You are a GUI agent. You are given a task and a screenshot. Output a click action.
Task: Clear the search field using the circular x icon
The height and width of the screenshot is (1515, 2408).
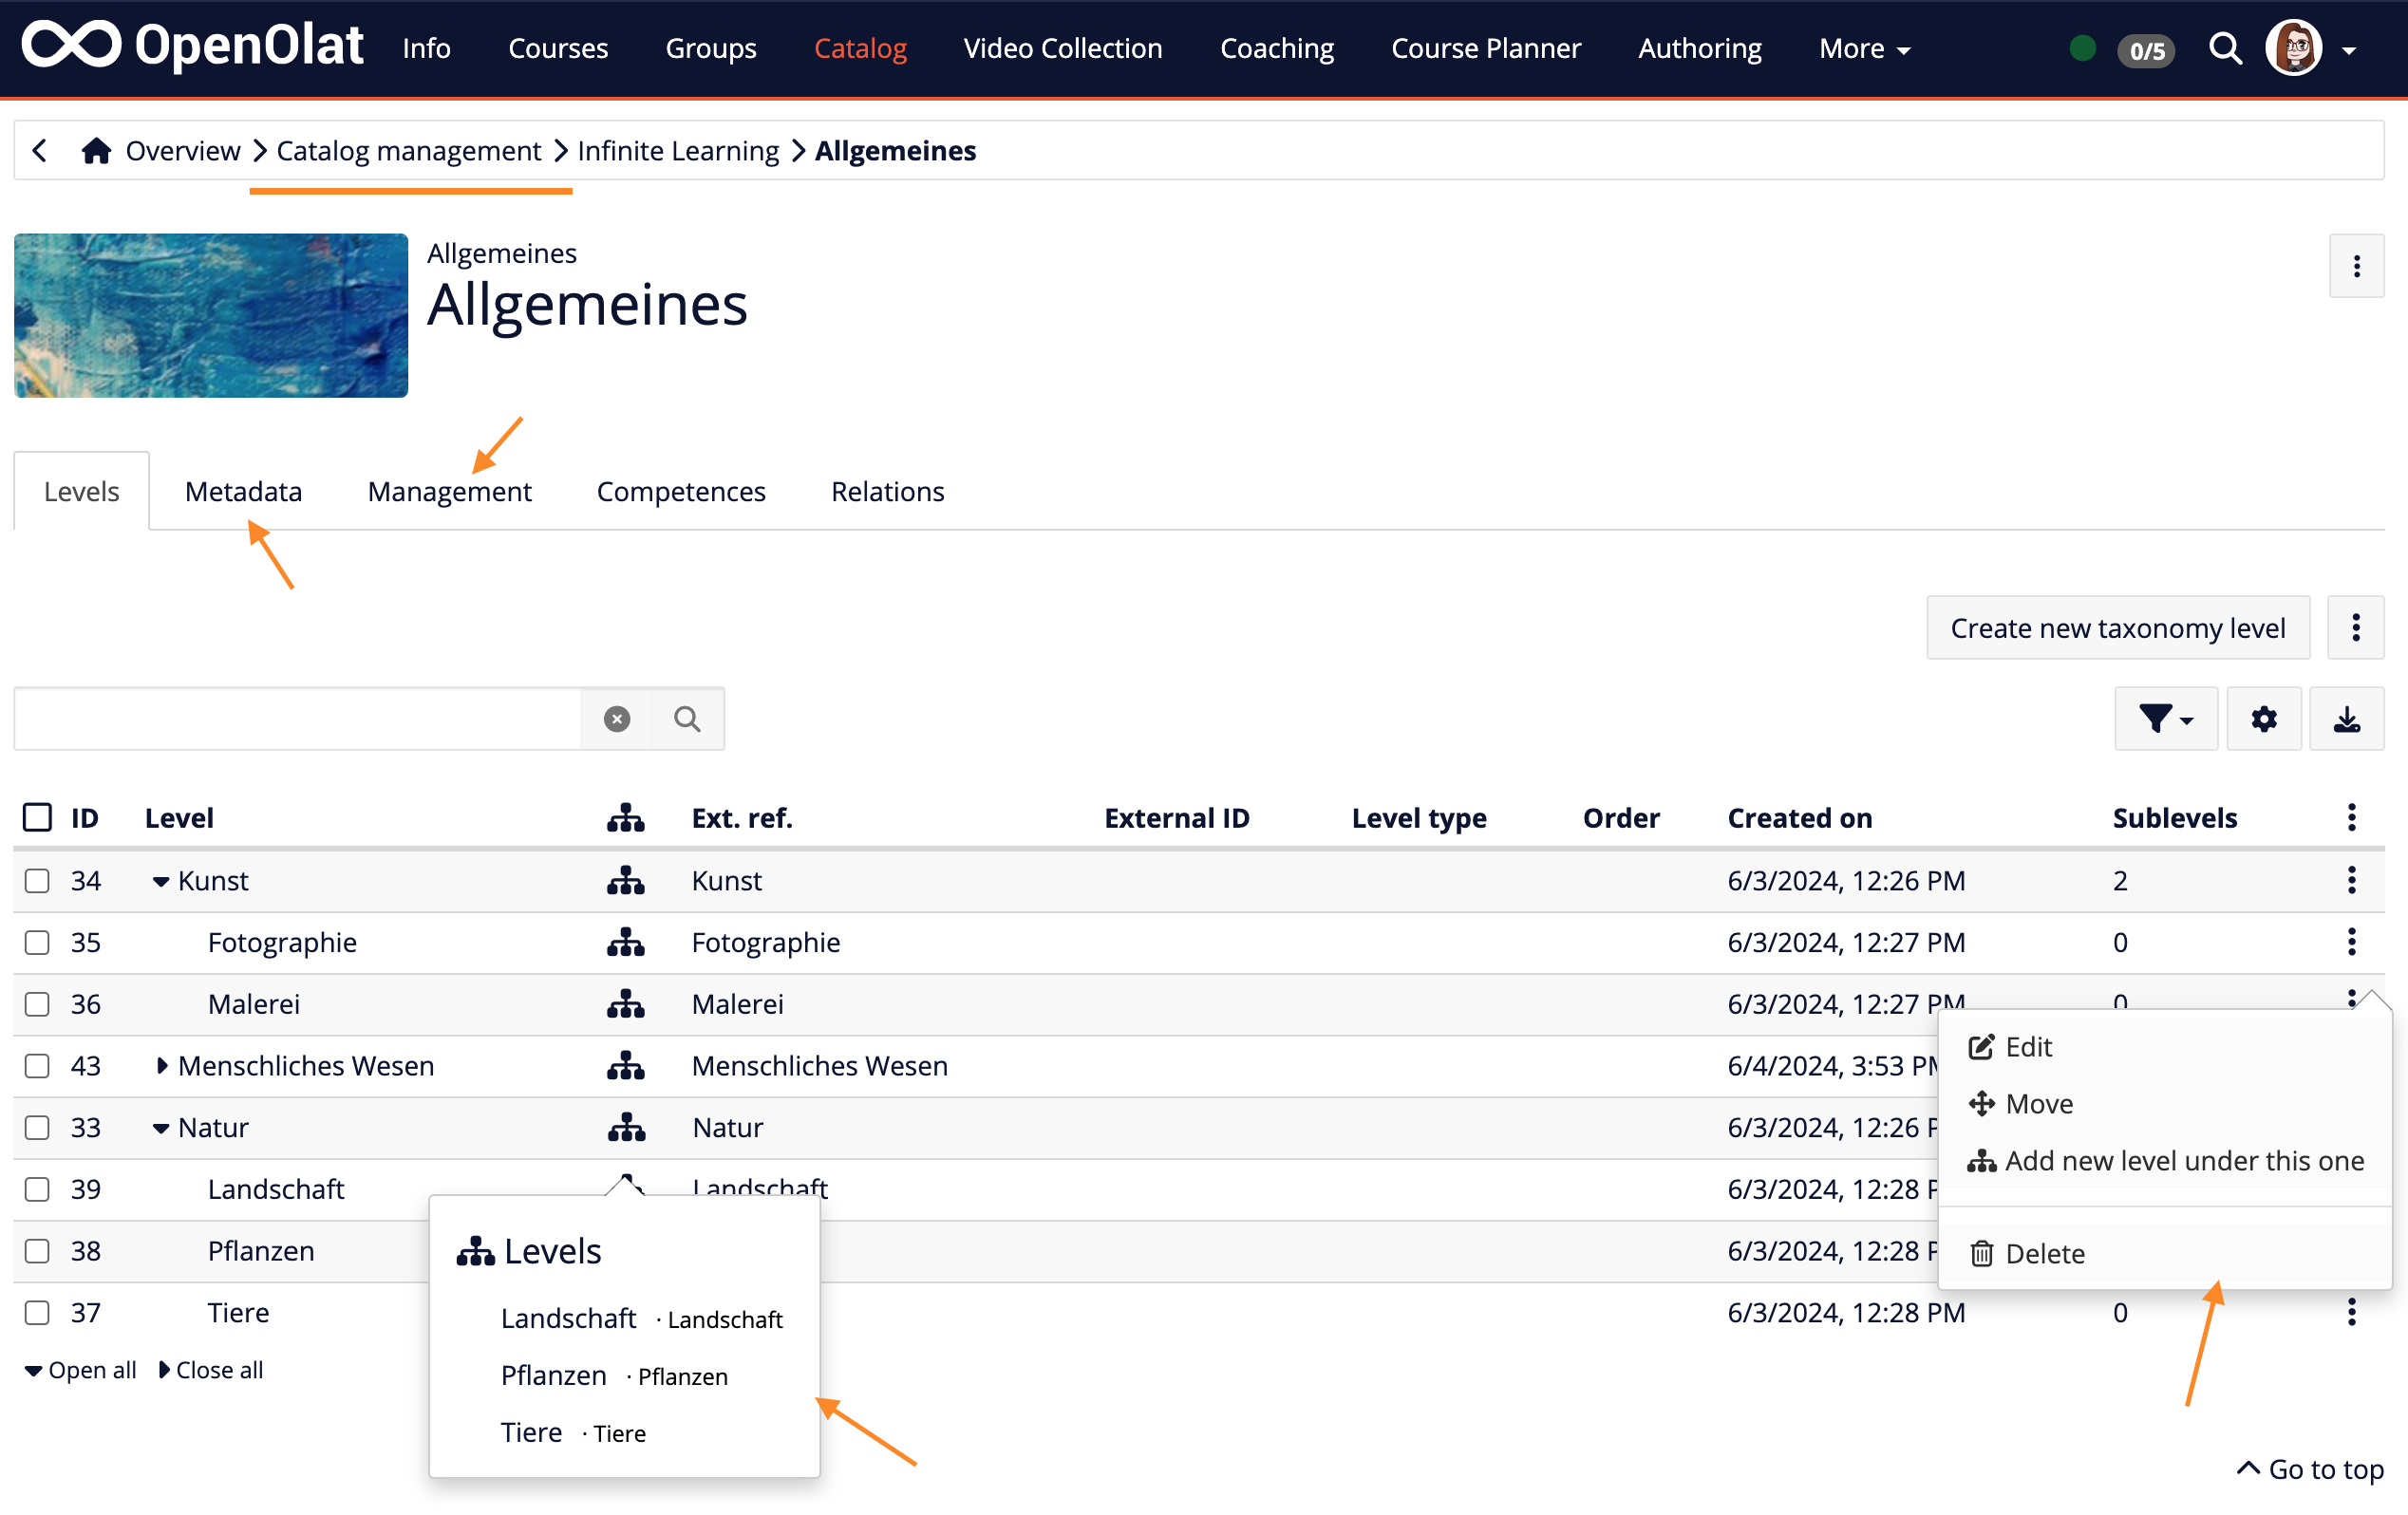point(616,718)
